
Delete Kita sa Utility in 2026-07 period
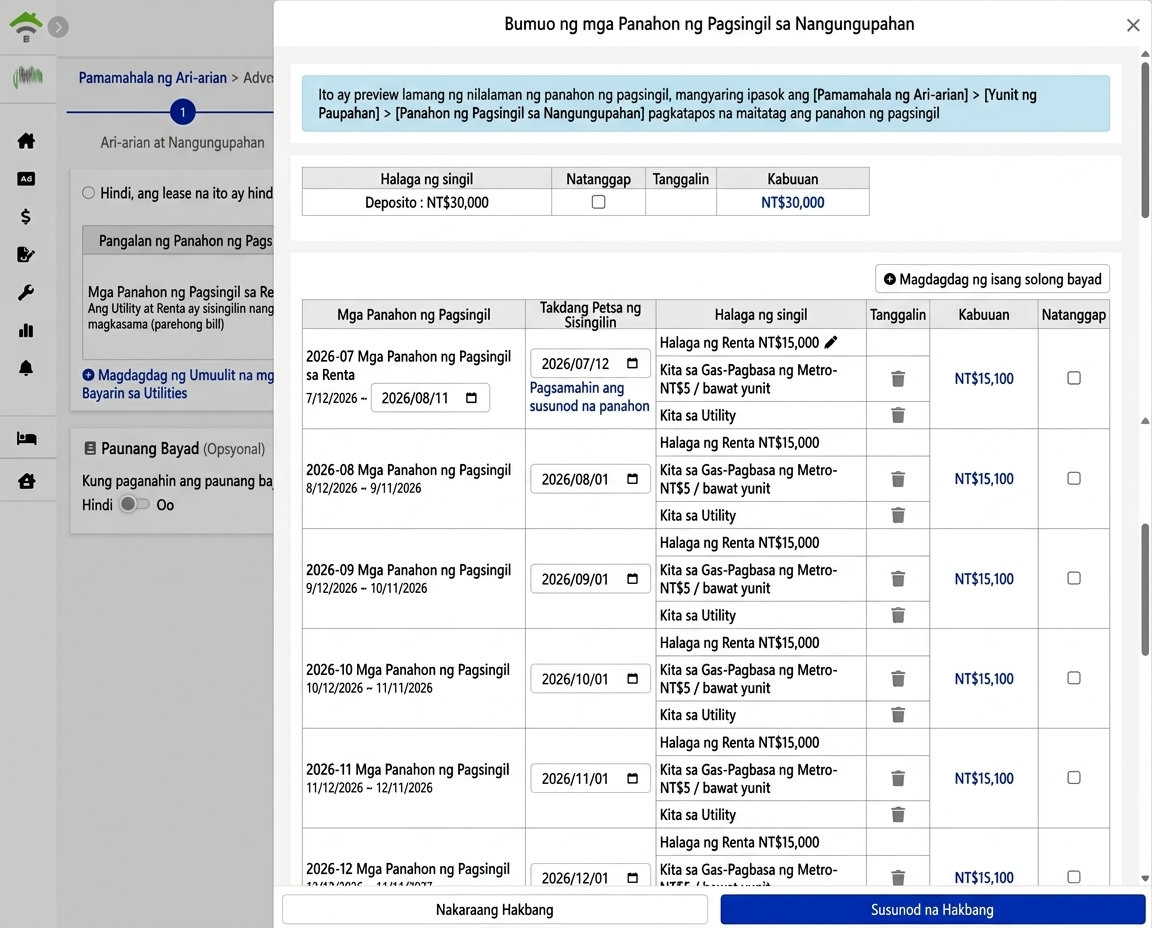coord(898,415)
